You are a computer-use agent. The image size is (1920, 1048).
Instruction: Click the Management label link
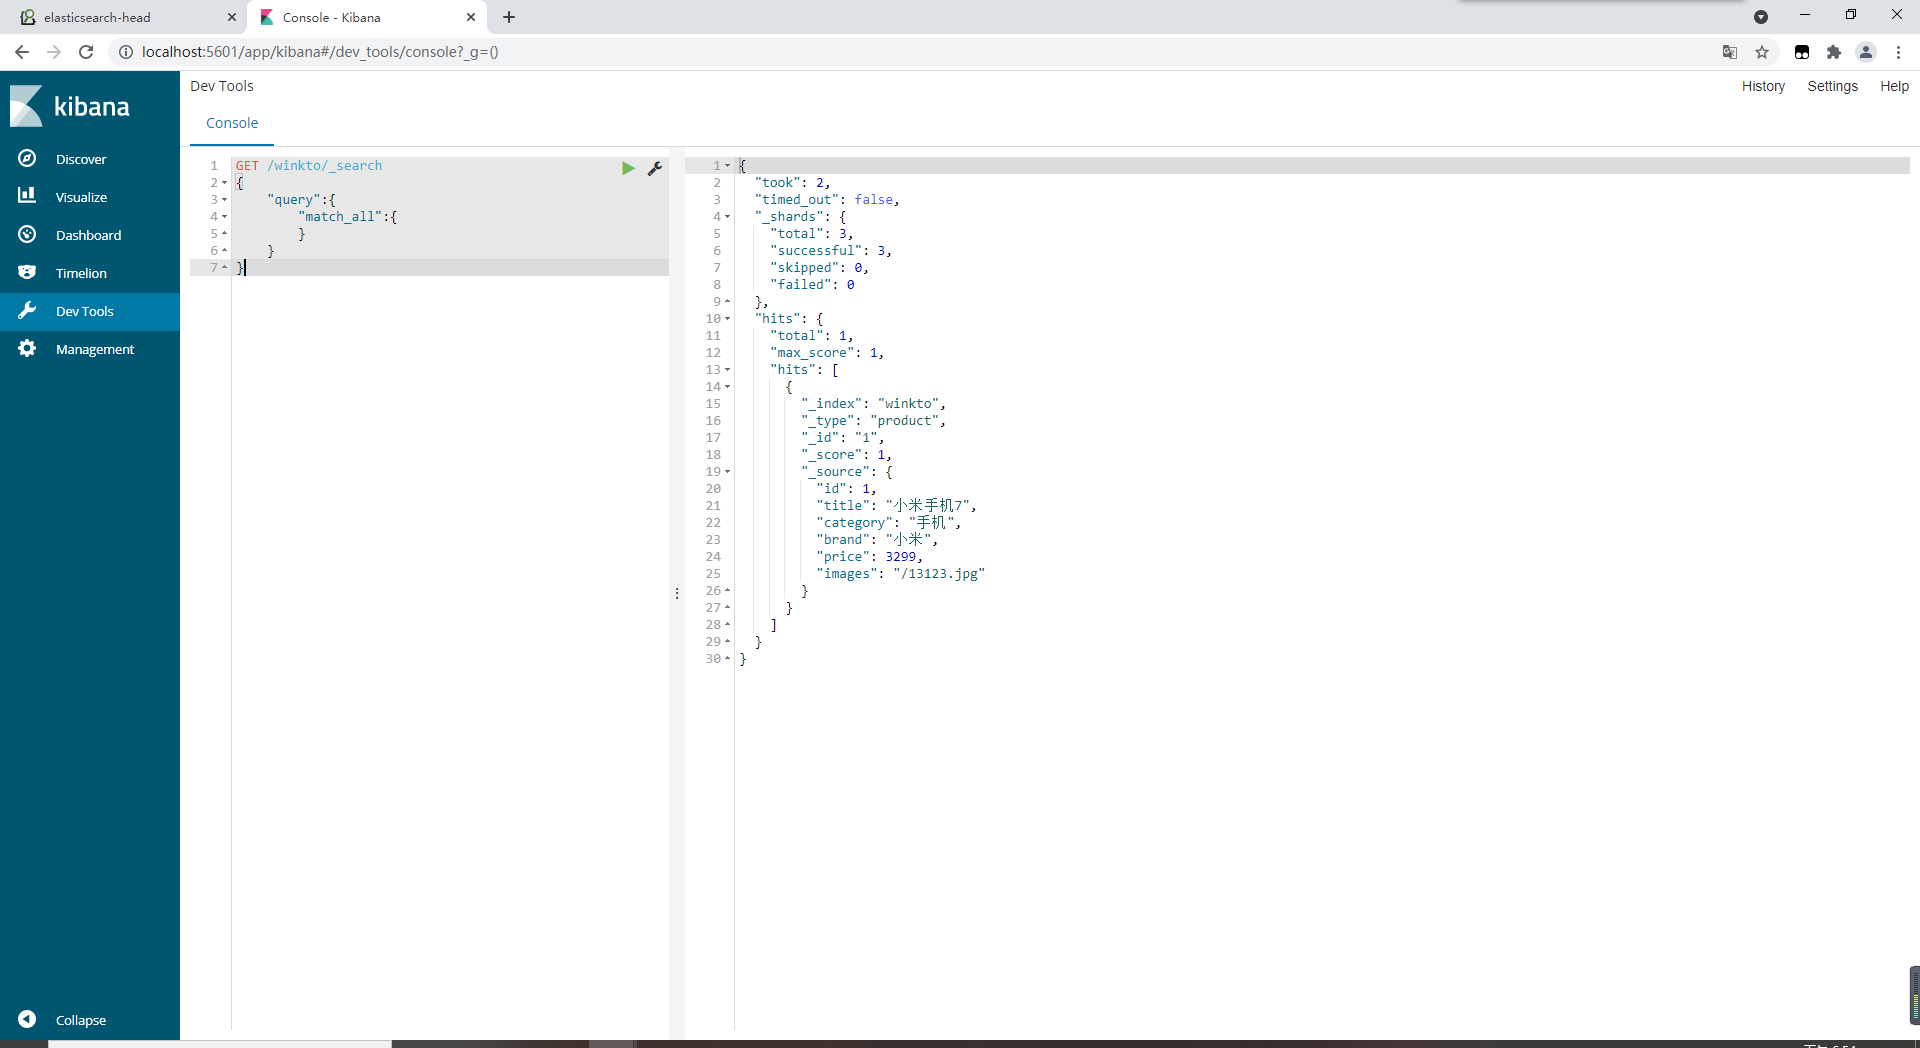coord(95,349)
